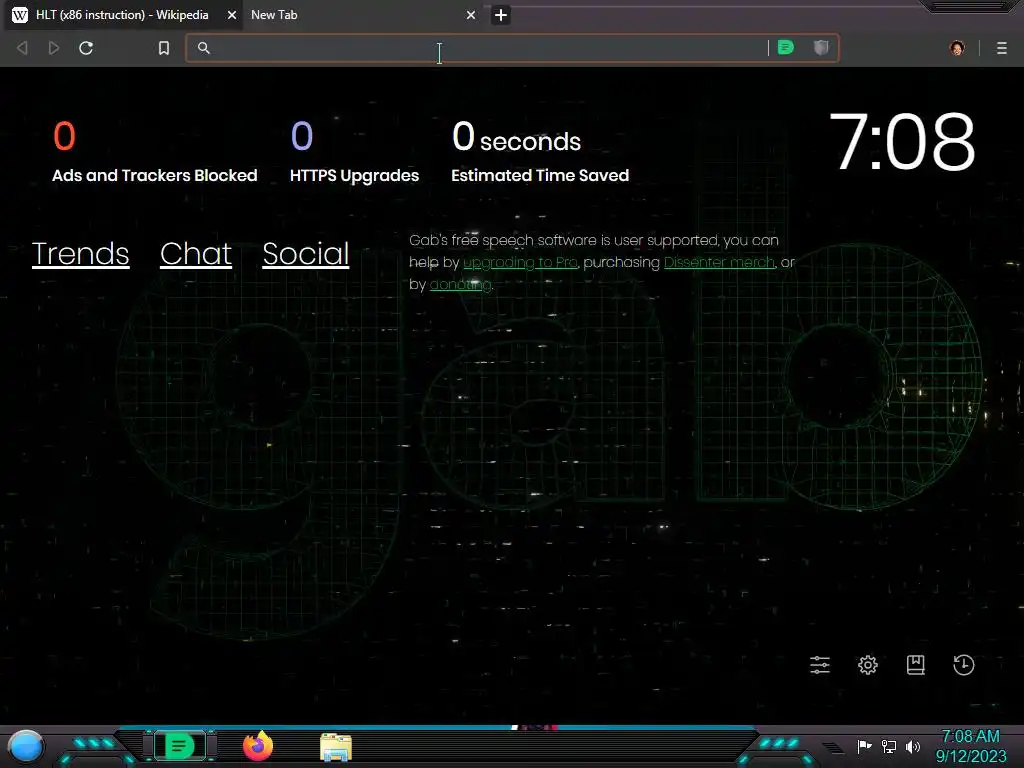Image resolution: width=1024 pixels, height=768 pixels.
Task: Open settings via the gear icon
Action: (867, 665)
